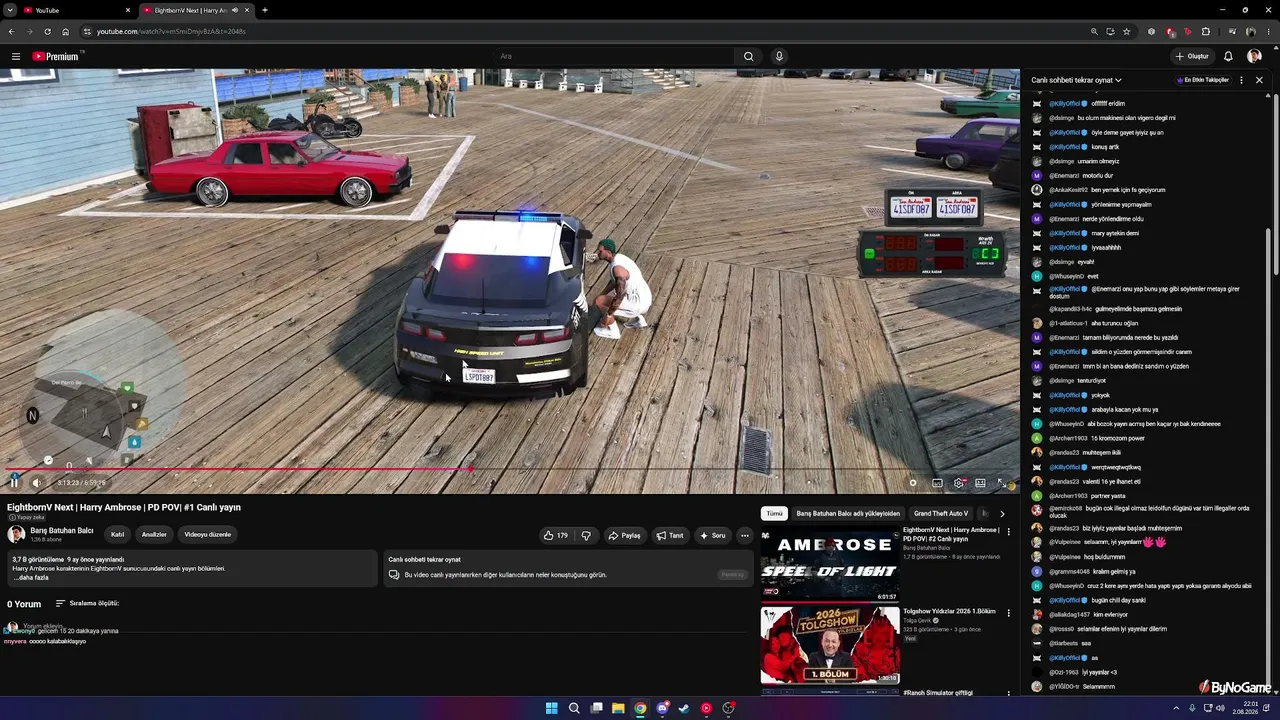Expand the description with ...daha fazla
Viewport: 1280px width, 720px height.
(31, 578)
